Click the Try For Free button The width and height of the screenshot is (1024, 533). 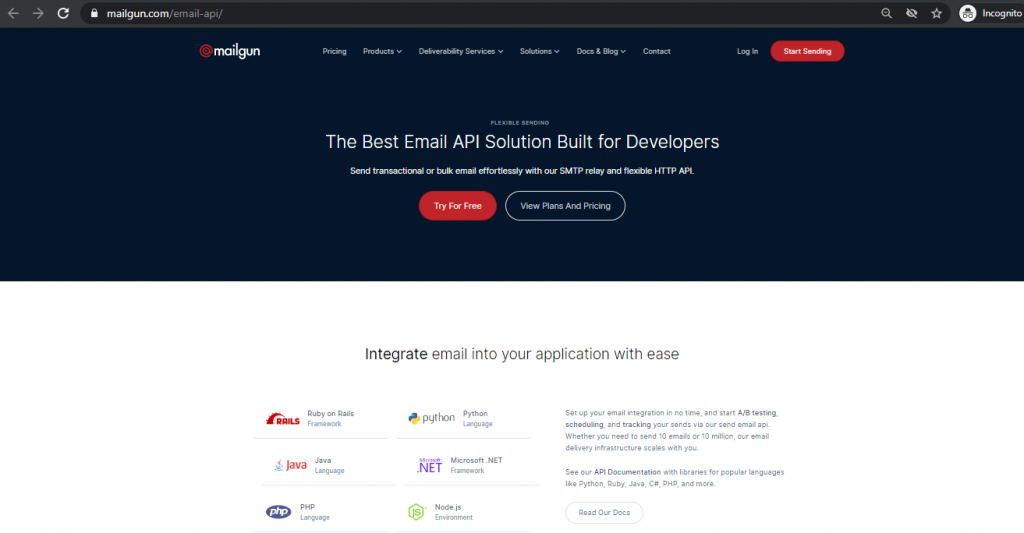pyautogui.click(x=458, y=206)
